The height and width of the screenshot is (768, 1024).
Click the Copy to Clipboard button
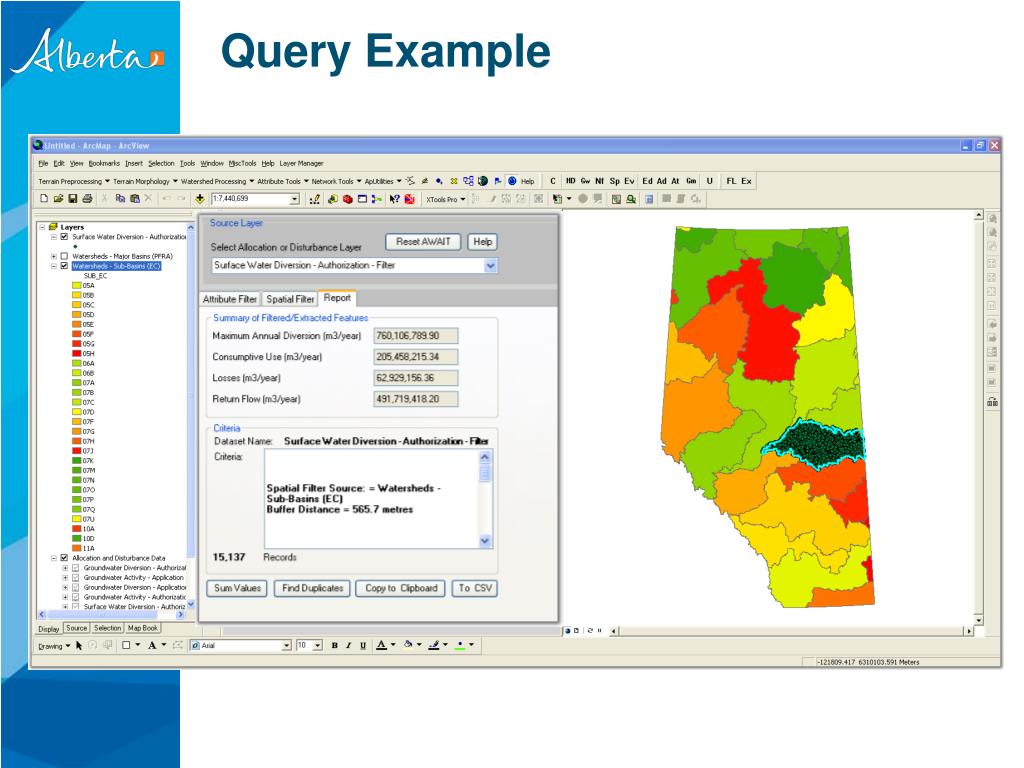(401, 588)
